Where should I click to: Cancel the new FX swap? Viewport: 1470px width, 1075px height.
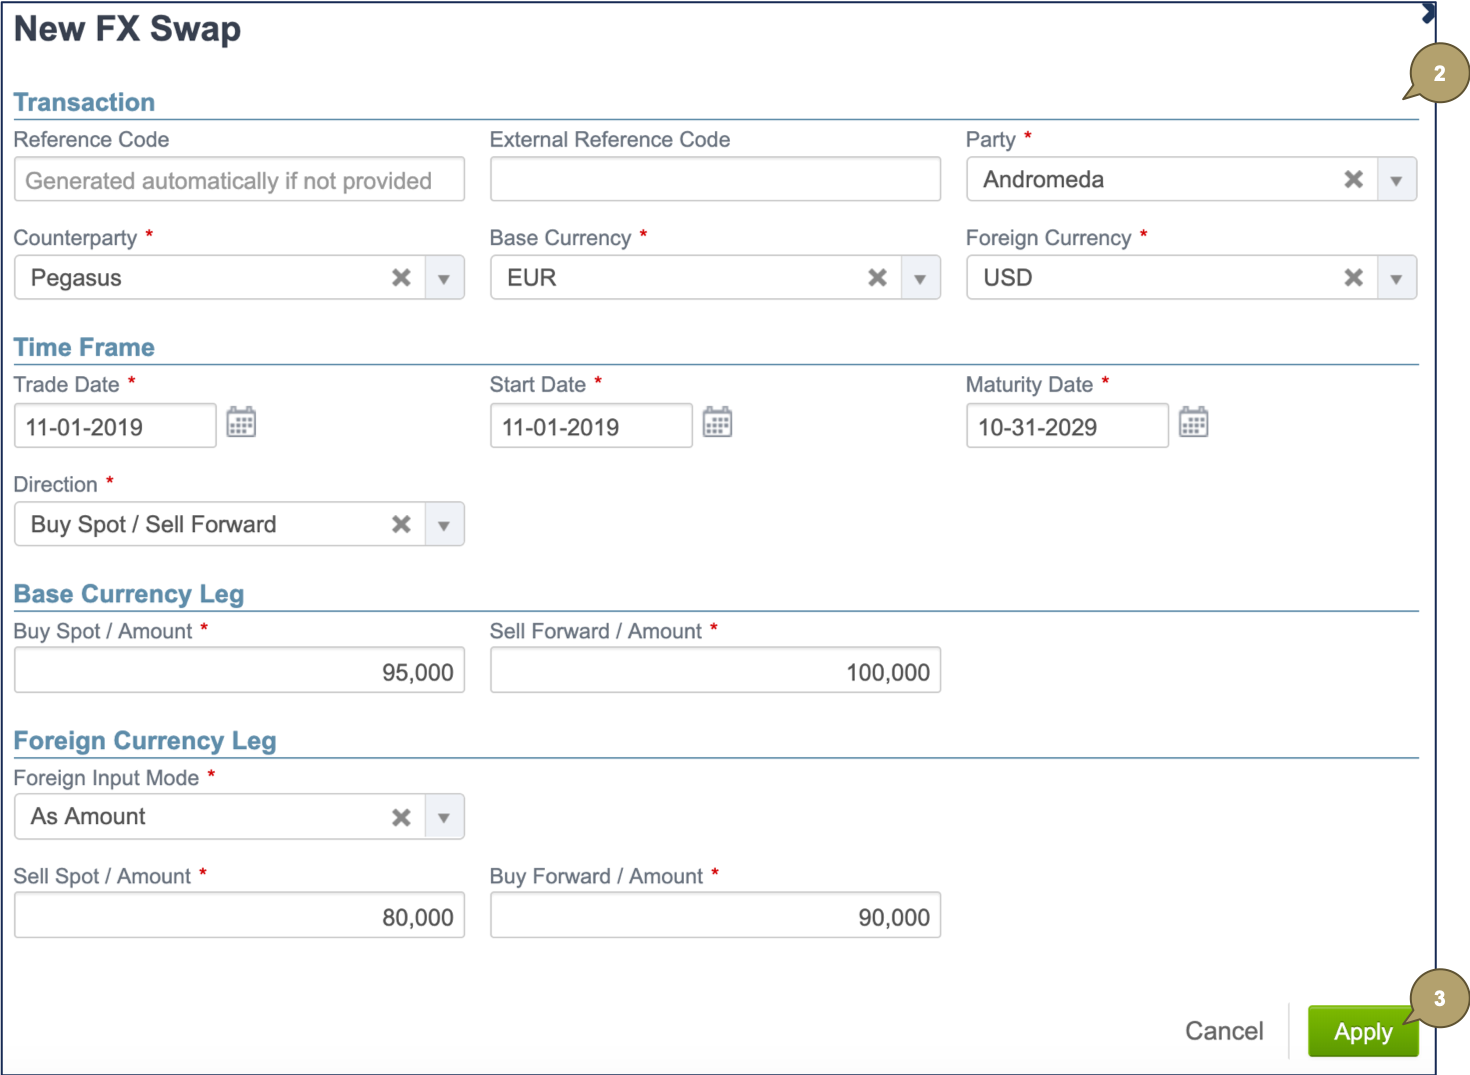click(x=1223, y=1031)
